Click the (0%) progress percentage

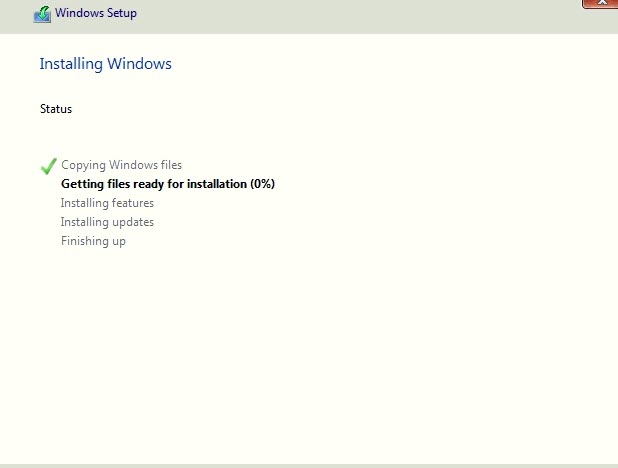point(262,184)
